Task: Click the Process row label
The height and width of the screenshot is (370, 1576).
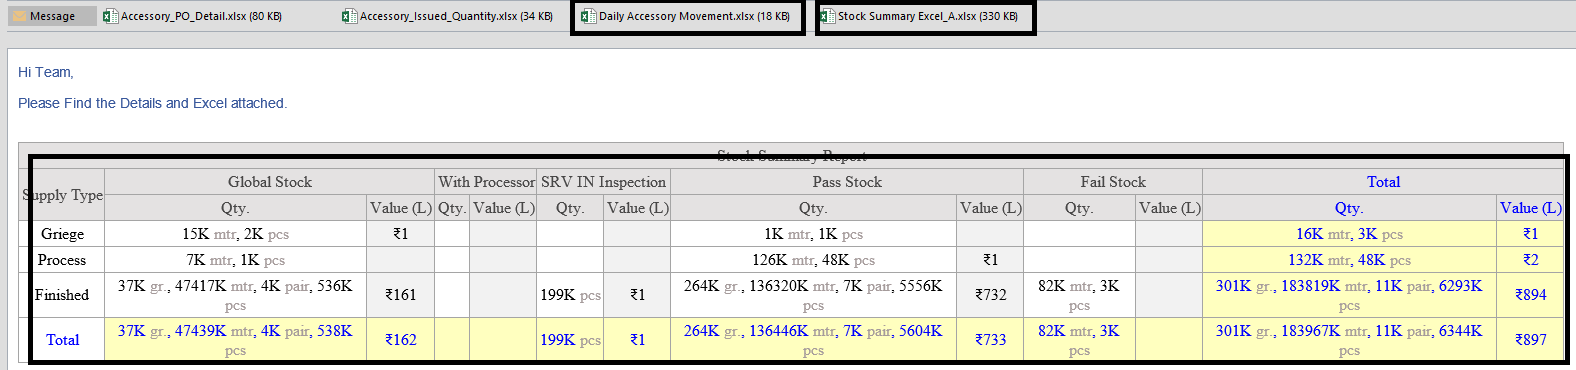Action: [62, 260]
